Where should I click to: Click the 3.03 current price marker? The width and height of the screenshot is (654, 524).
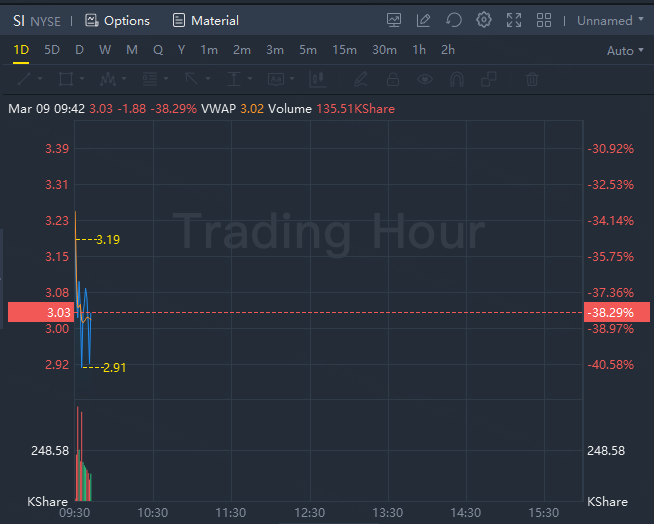tap(41, 312)
